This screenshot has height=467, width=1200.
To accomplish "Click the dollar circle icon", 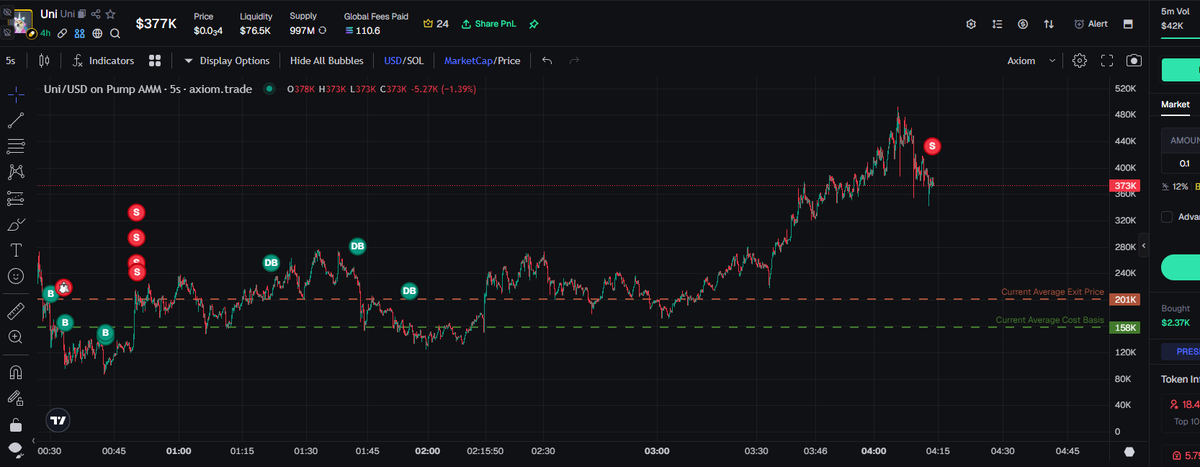I will pos(1023,23).
